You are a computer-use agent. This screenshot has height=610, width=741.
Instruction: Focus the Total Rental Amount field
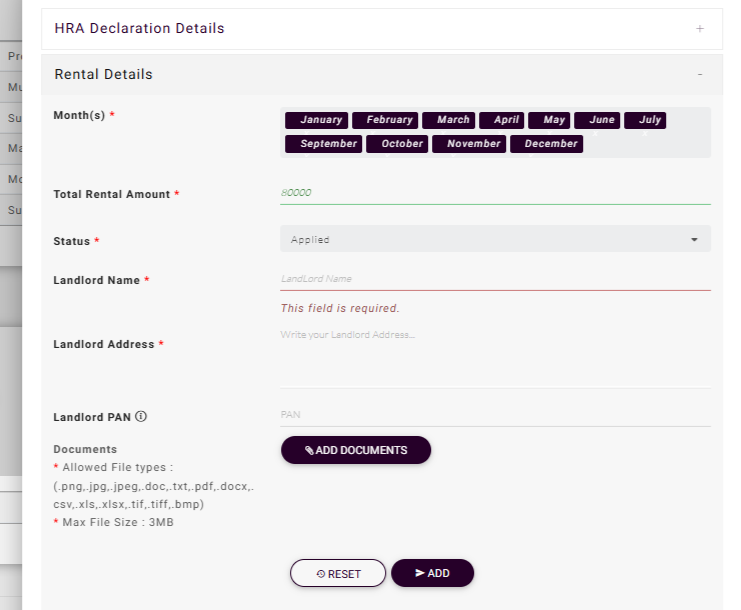point(495,193)
